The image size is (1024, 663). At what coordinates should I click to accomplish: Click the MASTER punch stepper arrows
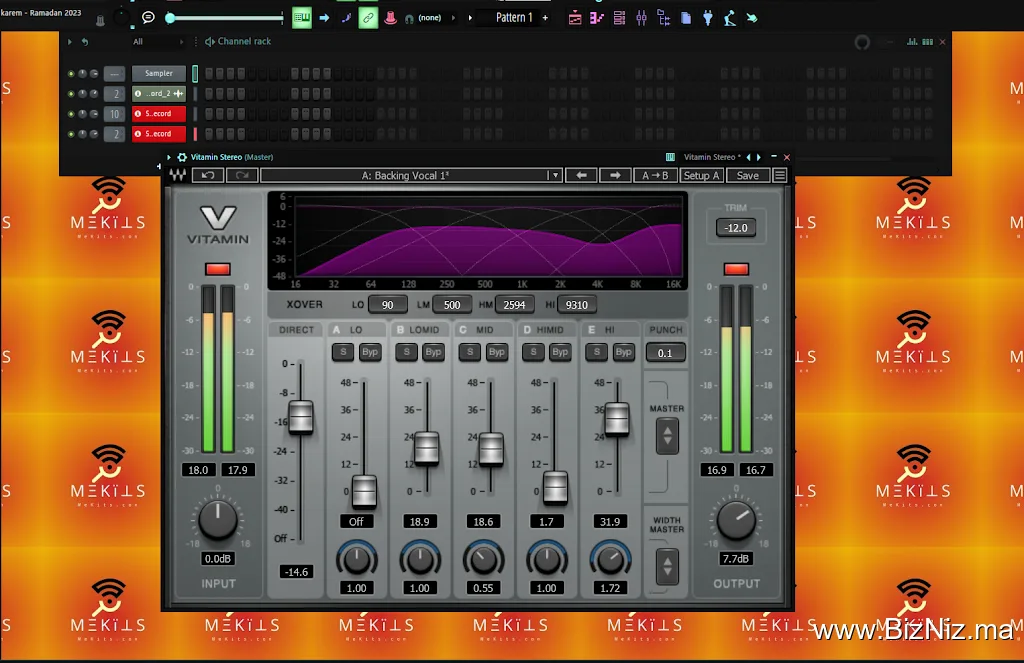click(x=667, y=436)
